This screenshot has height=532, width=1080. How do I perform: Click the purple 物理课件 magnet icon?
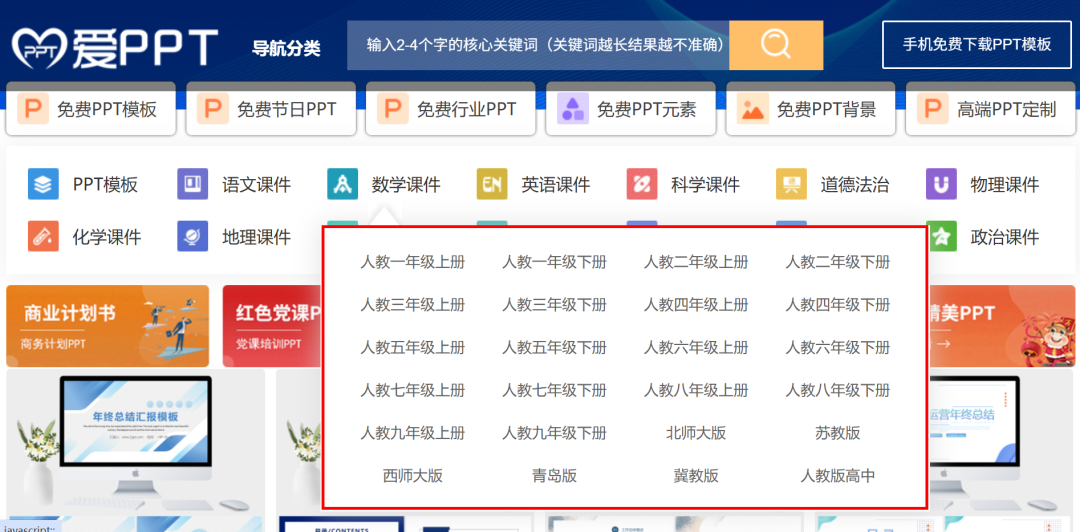[x=941, y=184]
